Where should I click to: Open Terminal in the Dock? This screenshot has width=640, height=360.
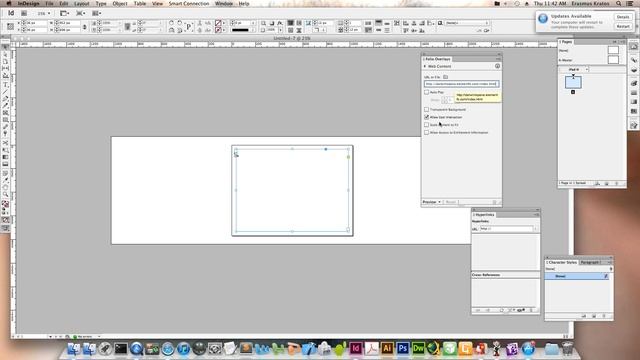point(121,348)
